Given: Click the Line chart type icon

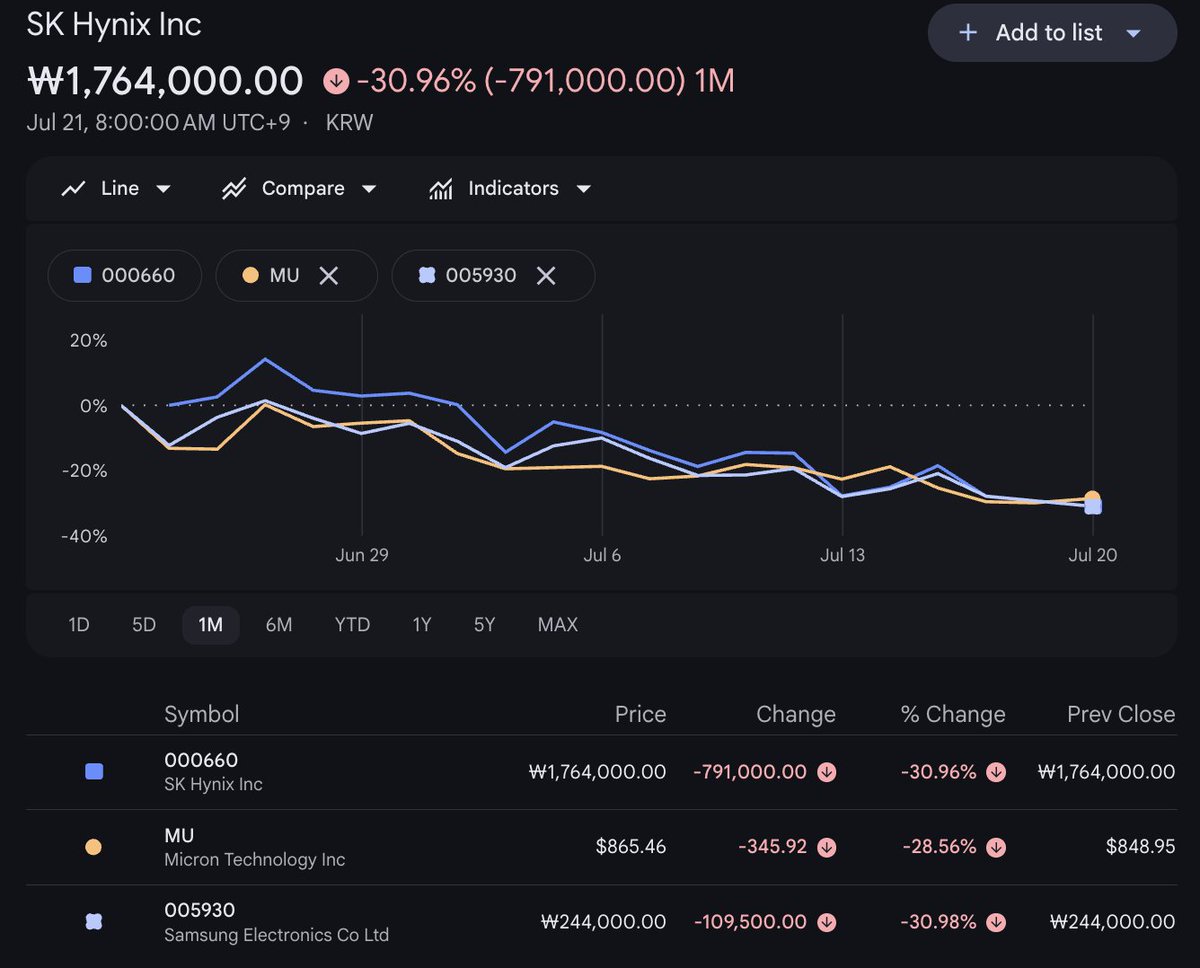Looking at the screenshot, I should [73, 188].
